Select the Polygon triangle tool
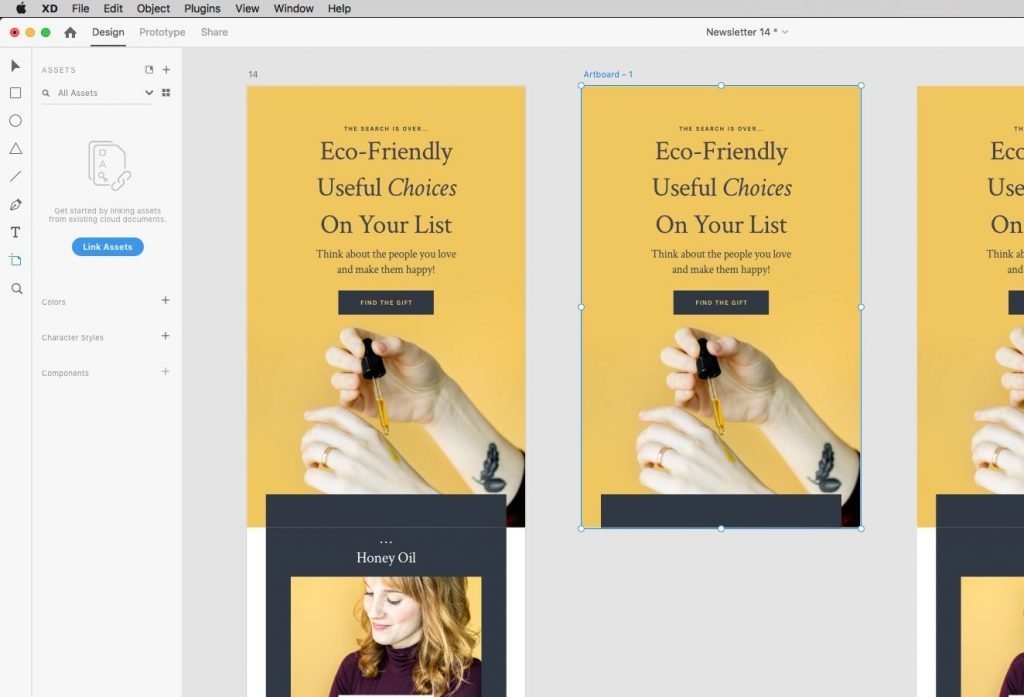Viewport: 1024px width, 697px height. pos(15,149)
